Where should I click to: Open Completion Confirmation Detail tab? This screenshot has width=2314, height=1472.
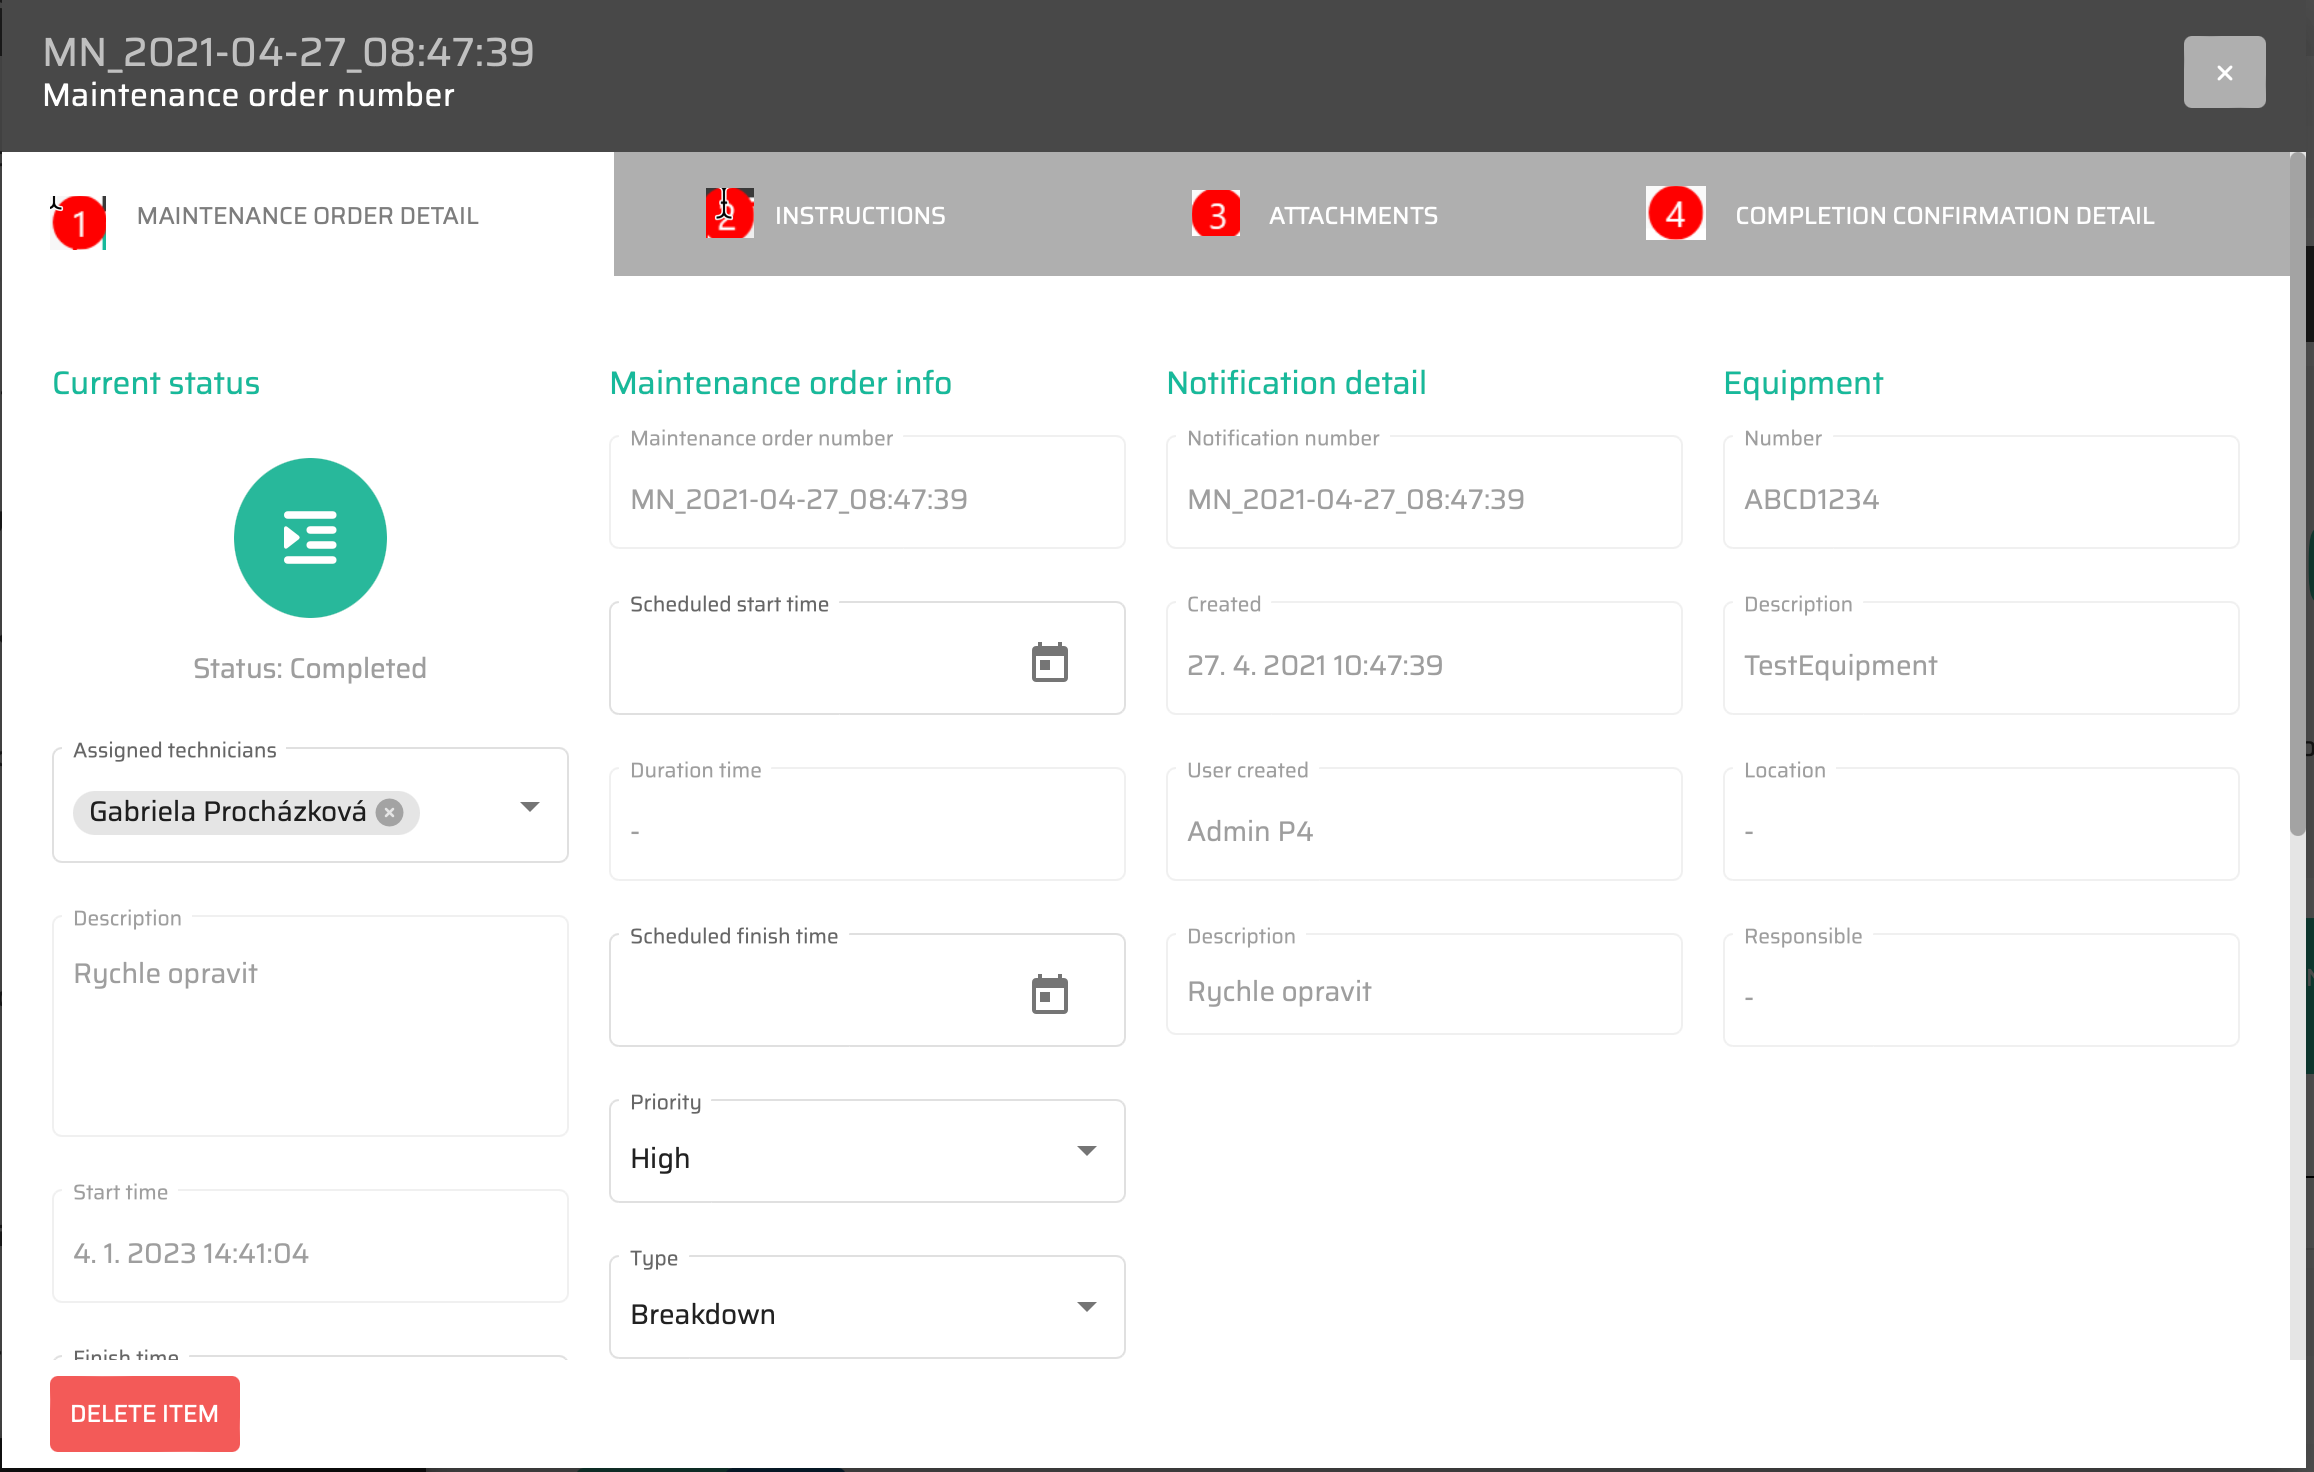tap(1944, 215)
